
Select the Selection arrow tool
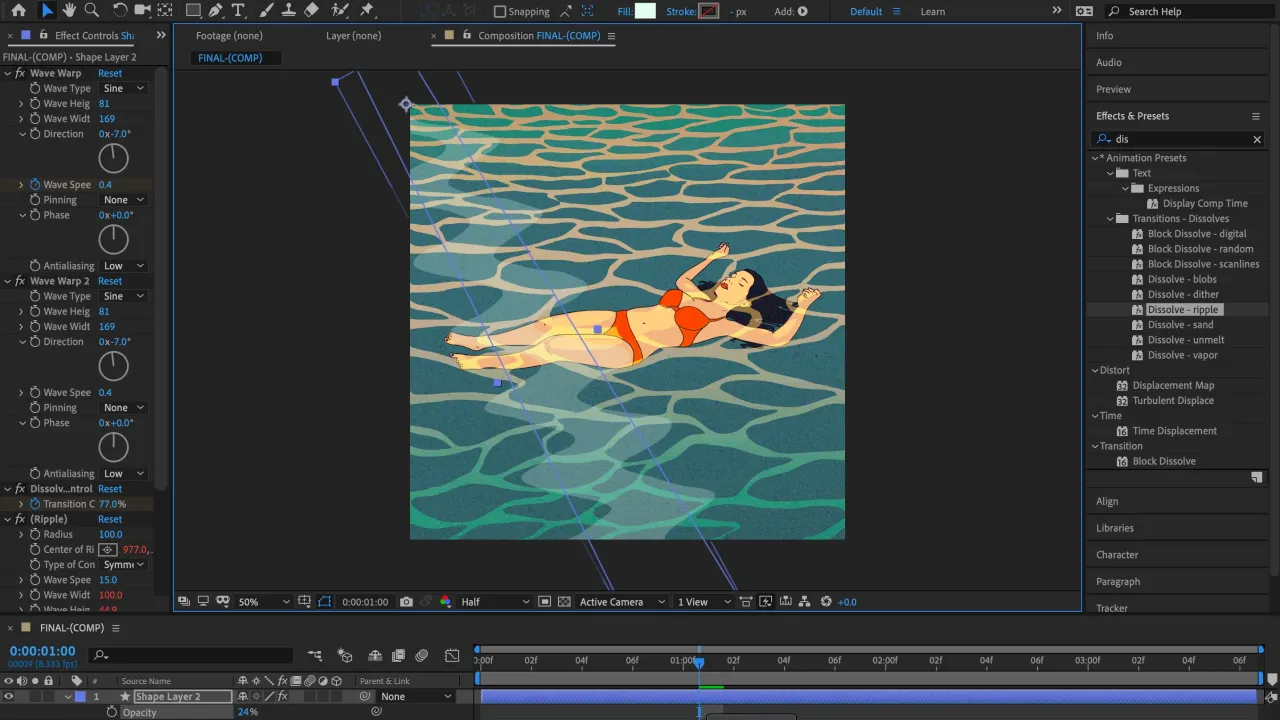[x=47, y=11]
